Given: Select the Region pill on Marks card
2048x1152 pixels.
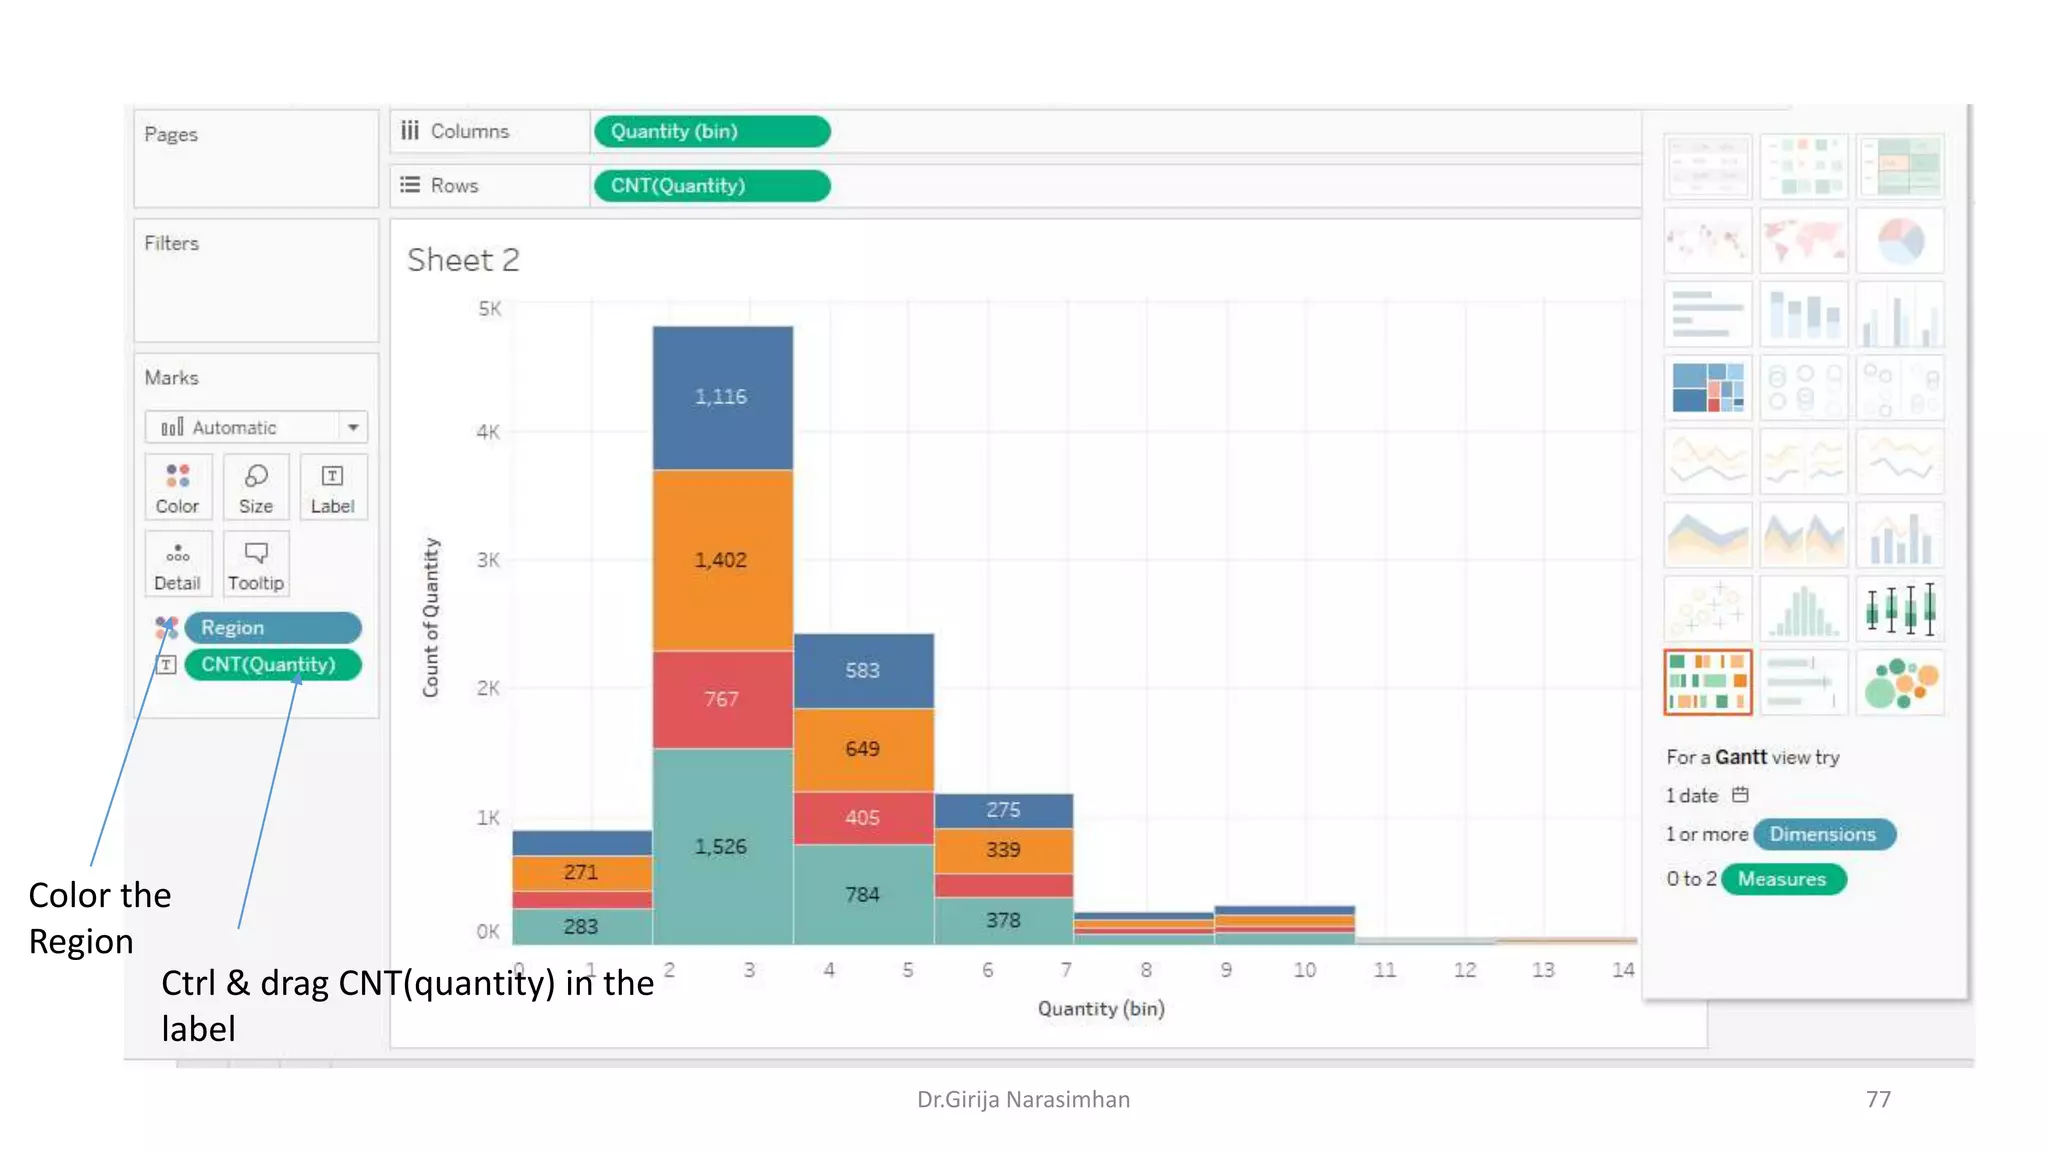Looking at the screenshot, I should click(272, 627).
